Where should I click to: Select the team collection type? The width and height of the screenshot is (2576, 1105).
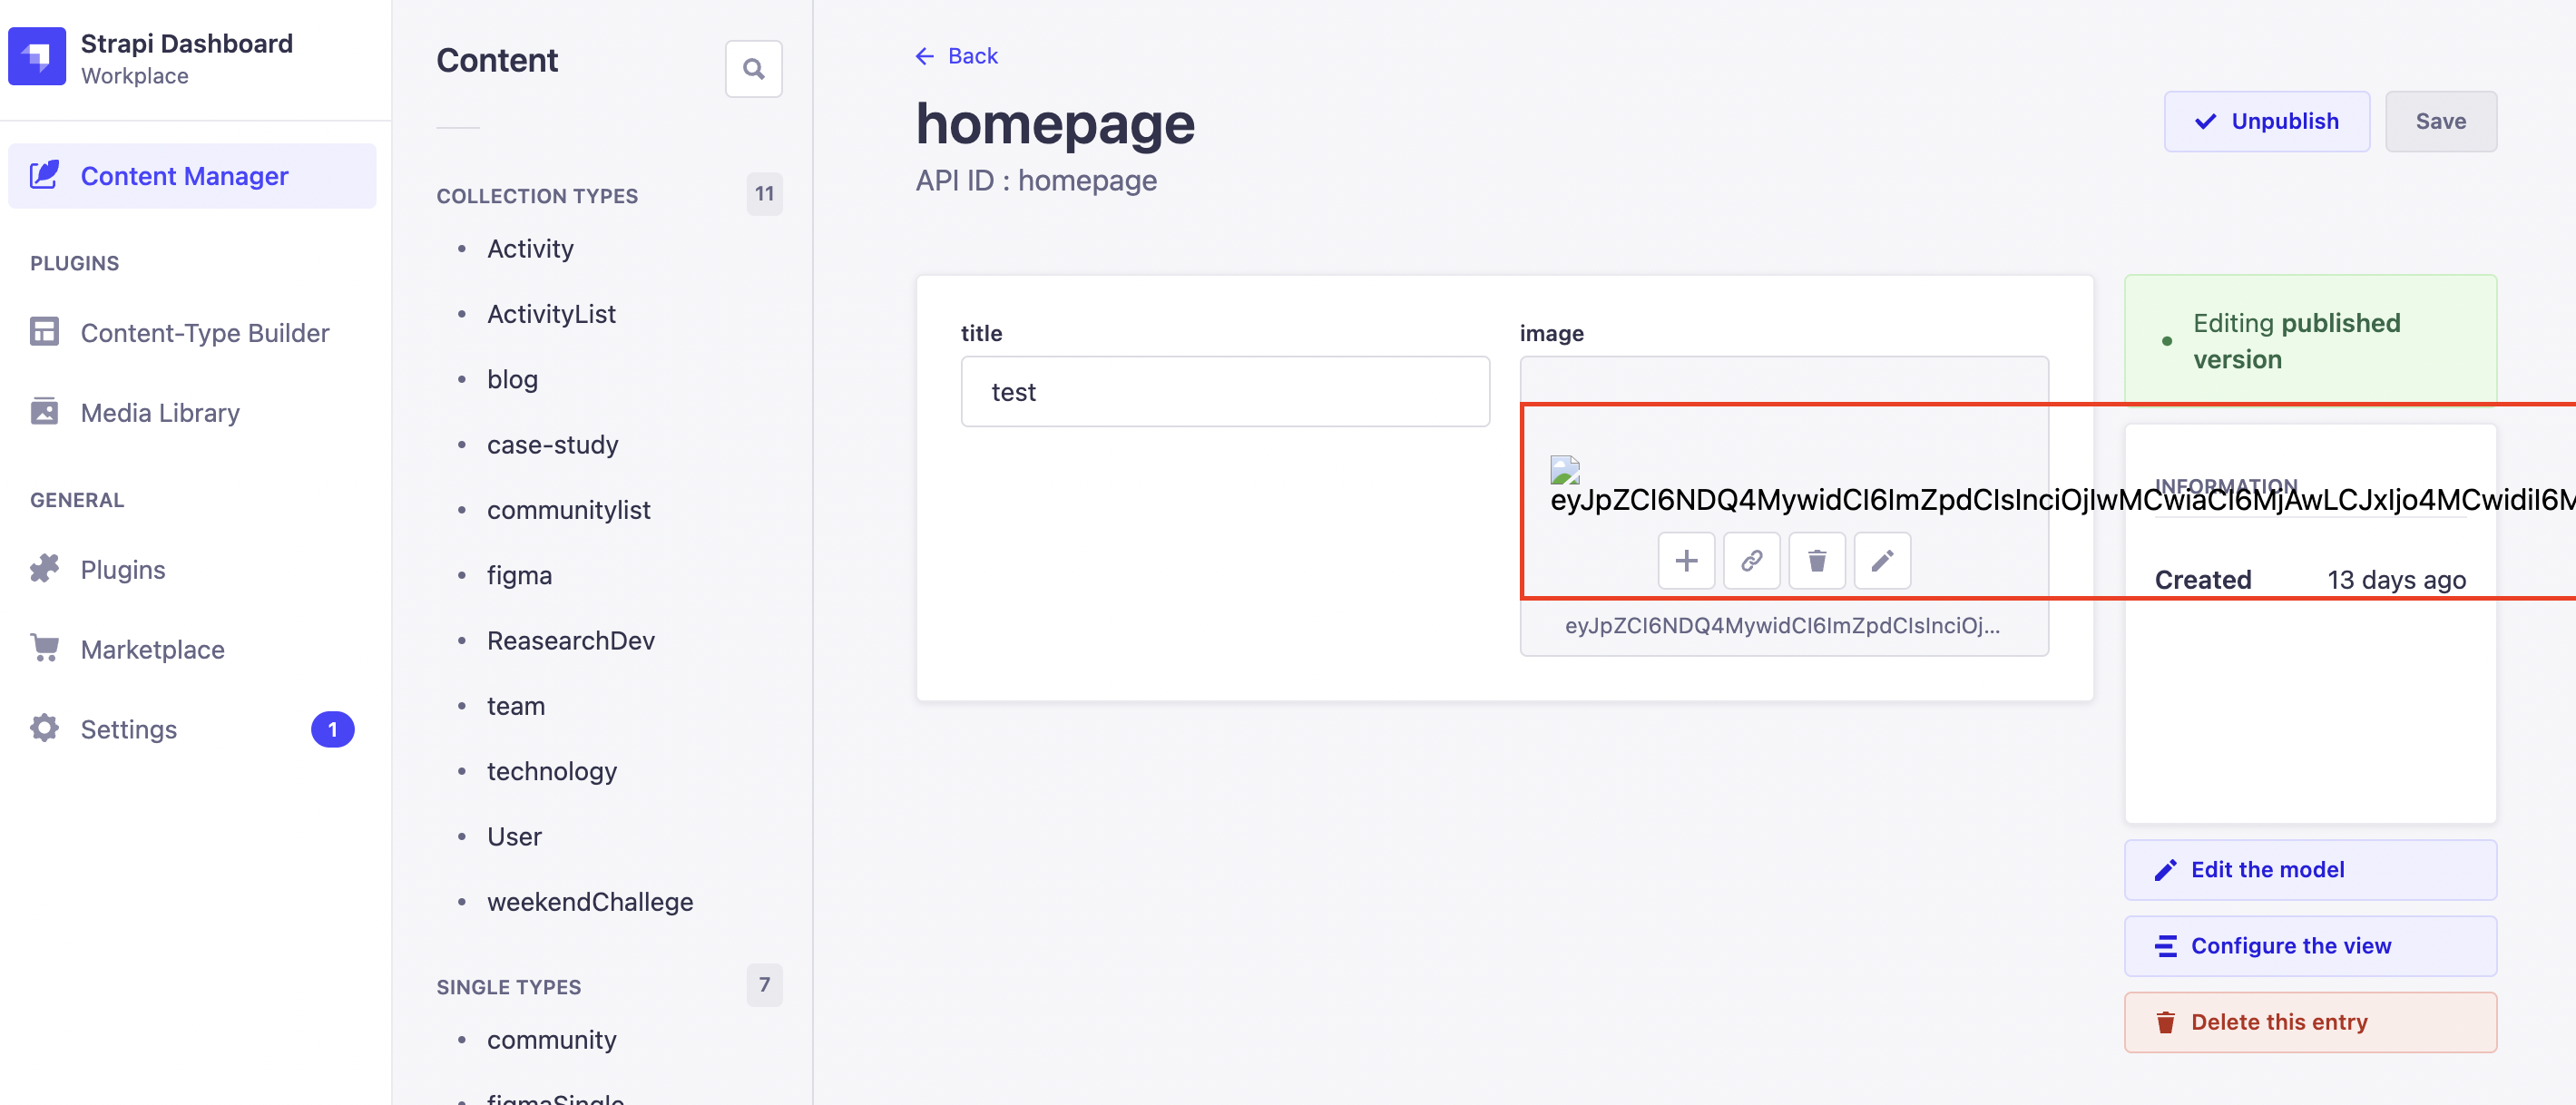point(515,705)
